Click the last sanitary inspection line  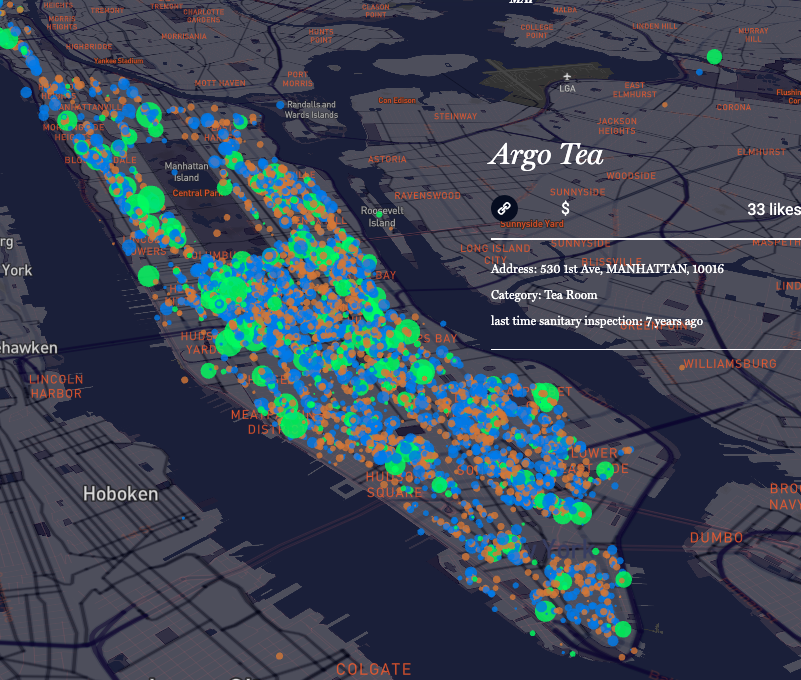coord(596,321)
